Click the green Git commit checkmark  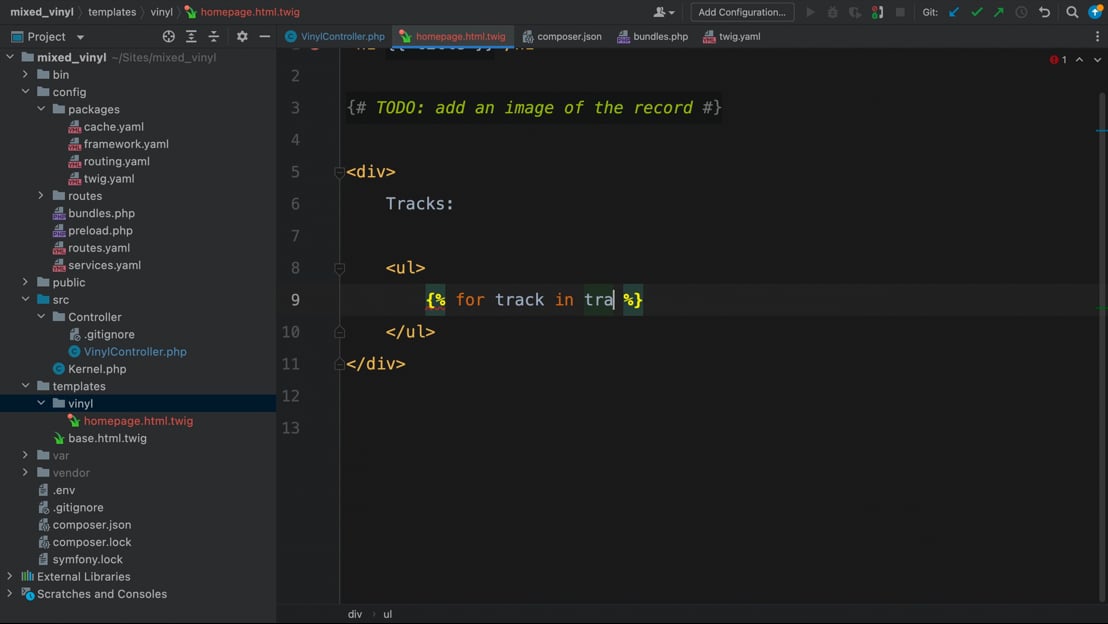click(977, 12)
